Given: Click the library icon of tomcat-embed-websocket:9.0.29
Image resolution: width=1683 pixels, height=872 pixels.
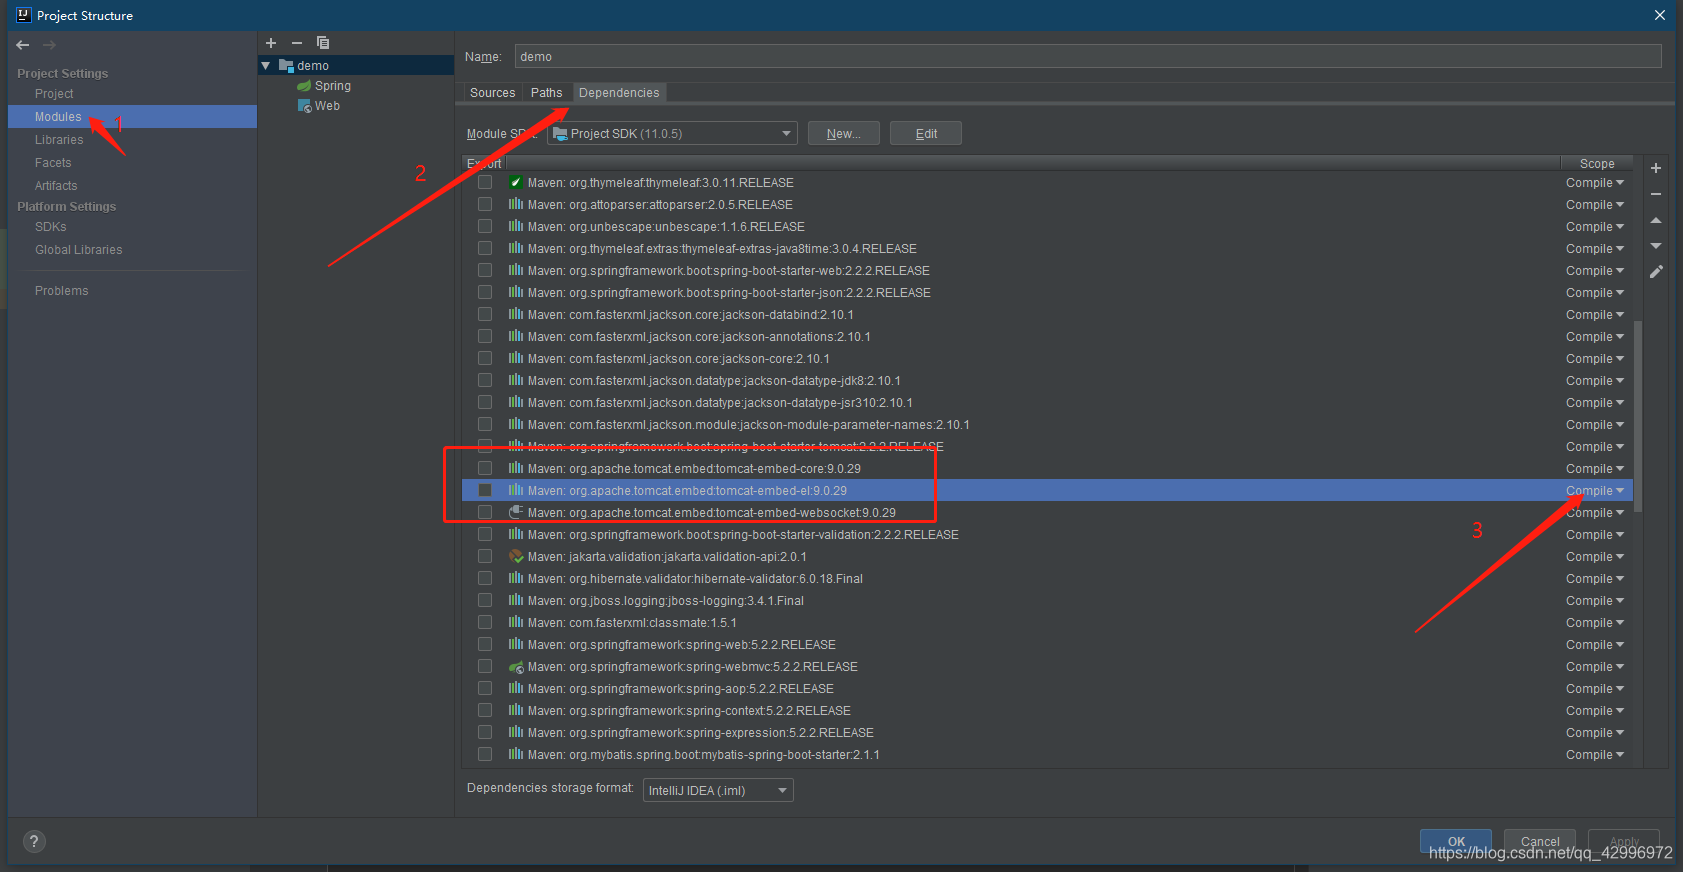Looking at the screenshot, I should 516,513.
